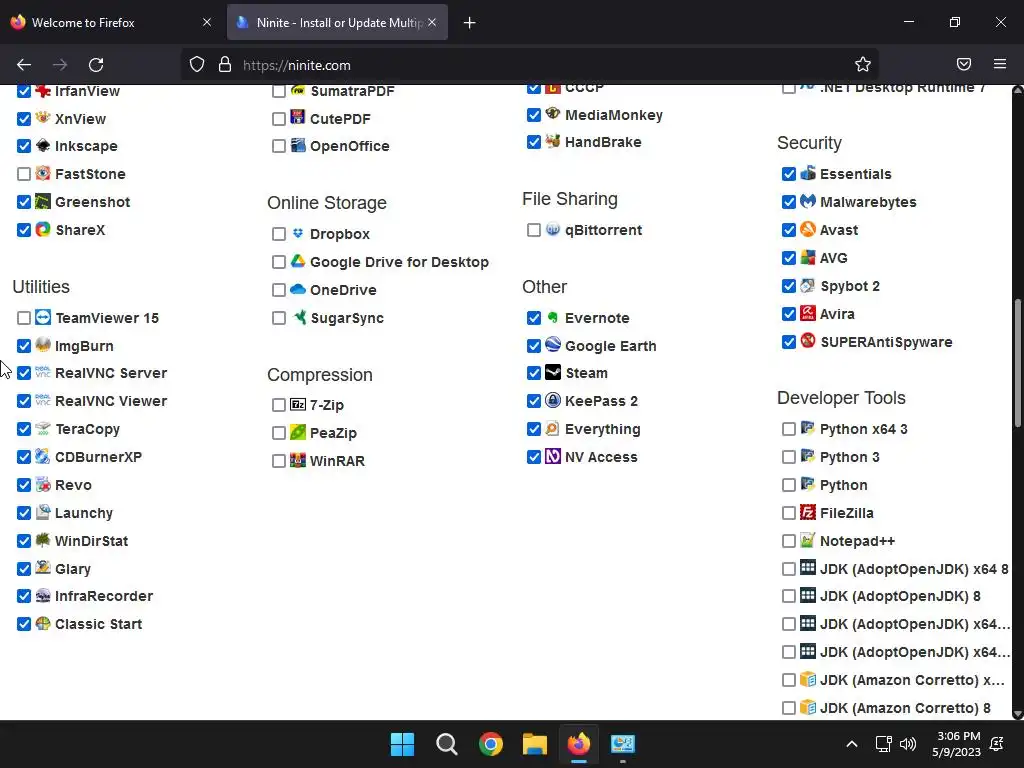Enable the TeamViewer 15 checkbox
The width and height of the screenshot is (1024, 768).
tap(24, 318)
